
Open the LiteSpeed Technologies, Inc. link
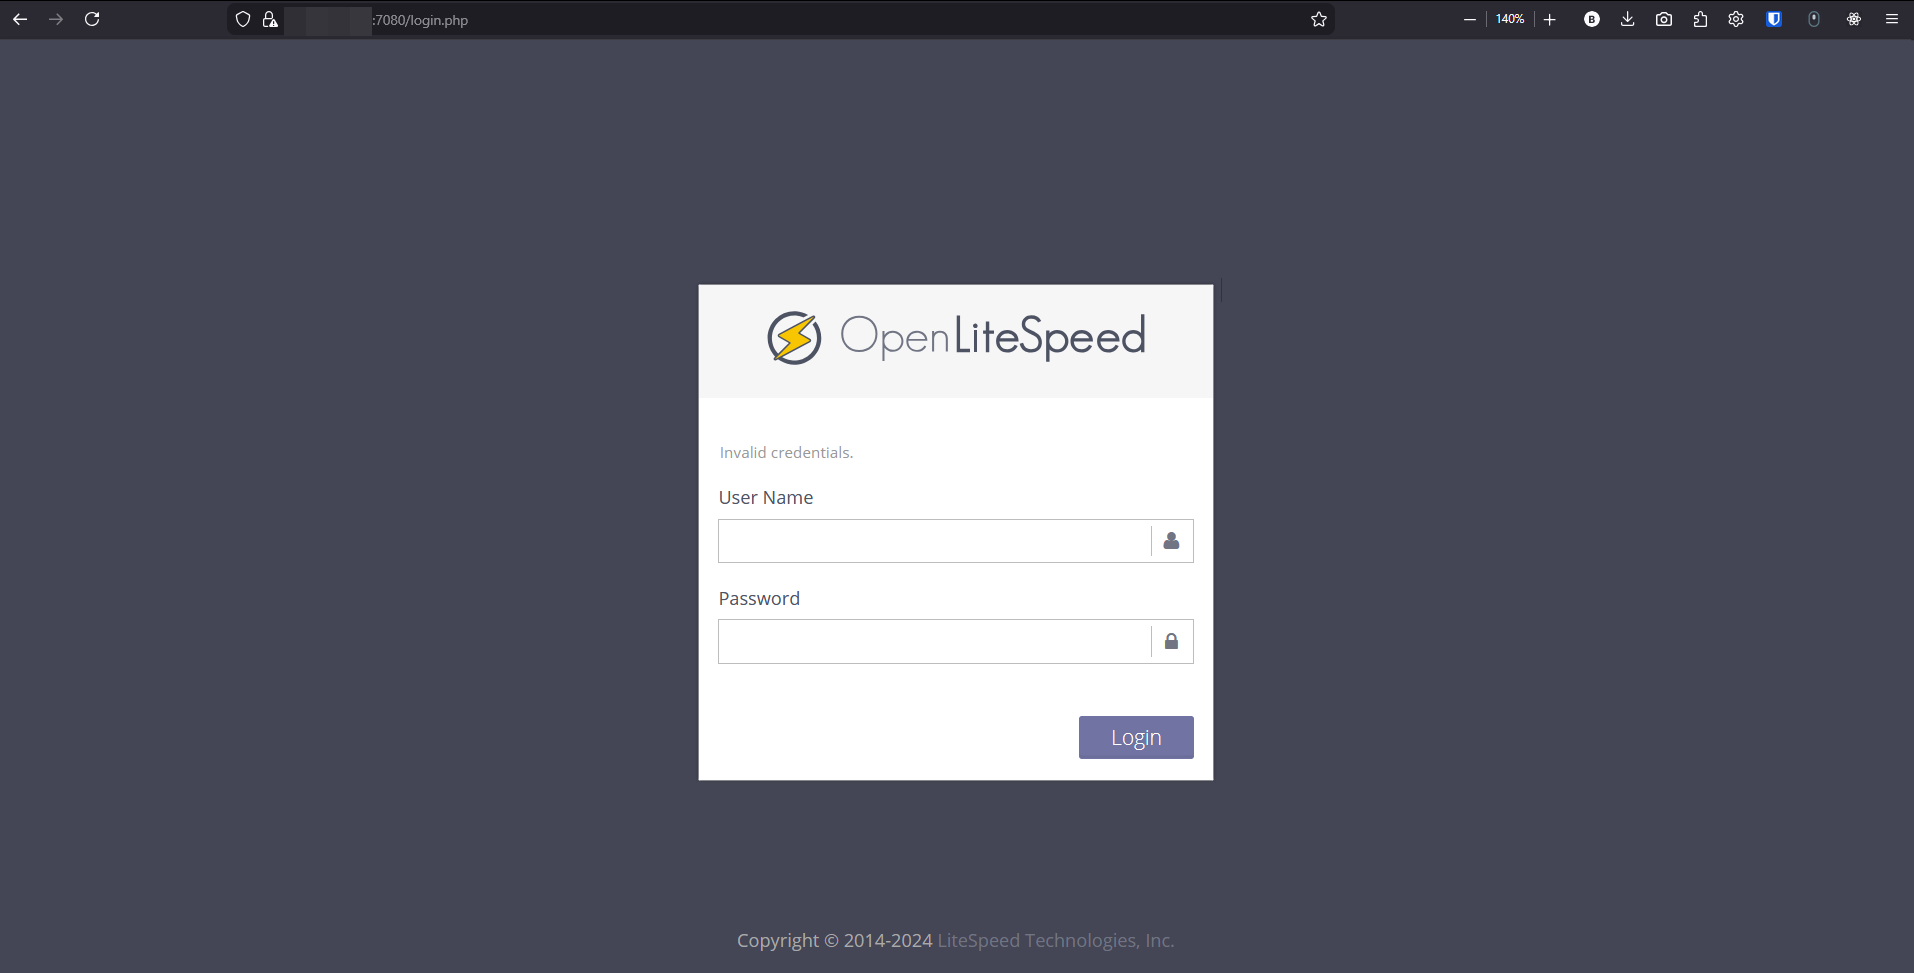click(x=1055, y=940)
